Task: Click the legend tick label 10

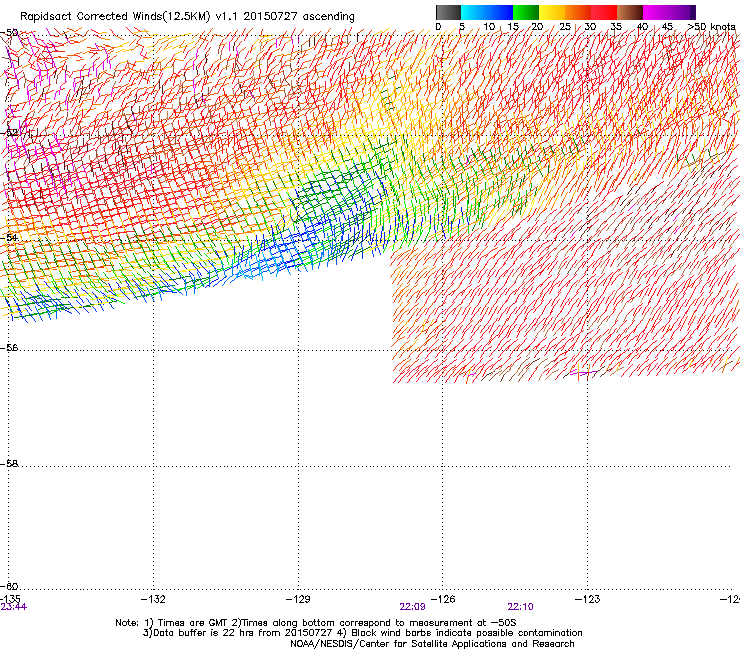Action: click(489, 27)
